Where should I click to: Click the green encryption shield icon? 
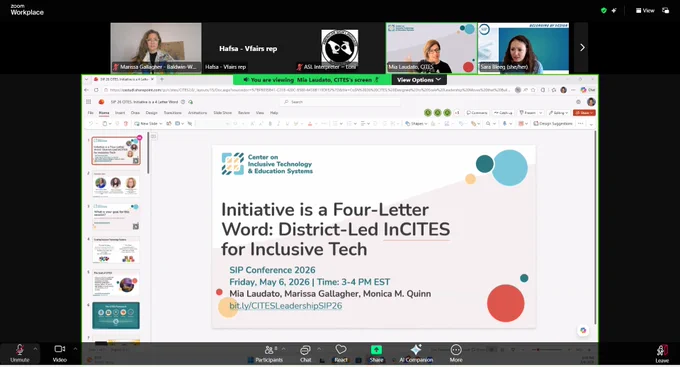point(603,10)
